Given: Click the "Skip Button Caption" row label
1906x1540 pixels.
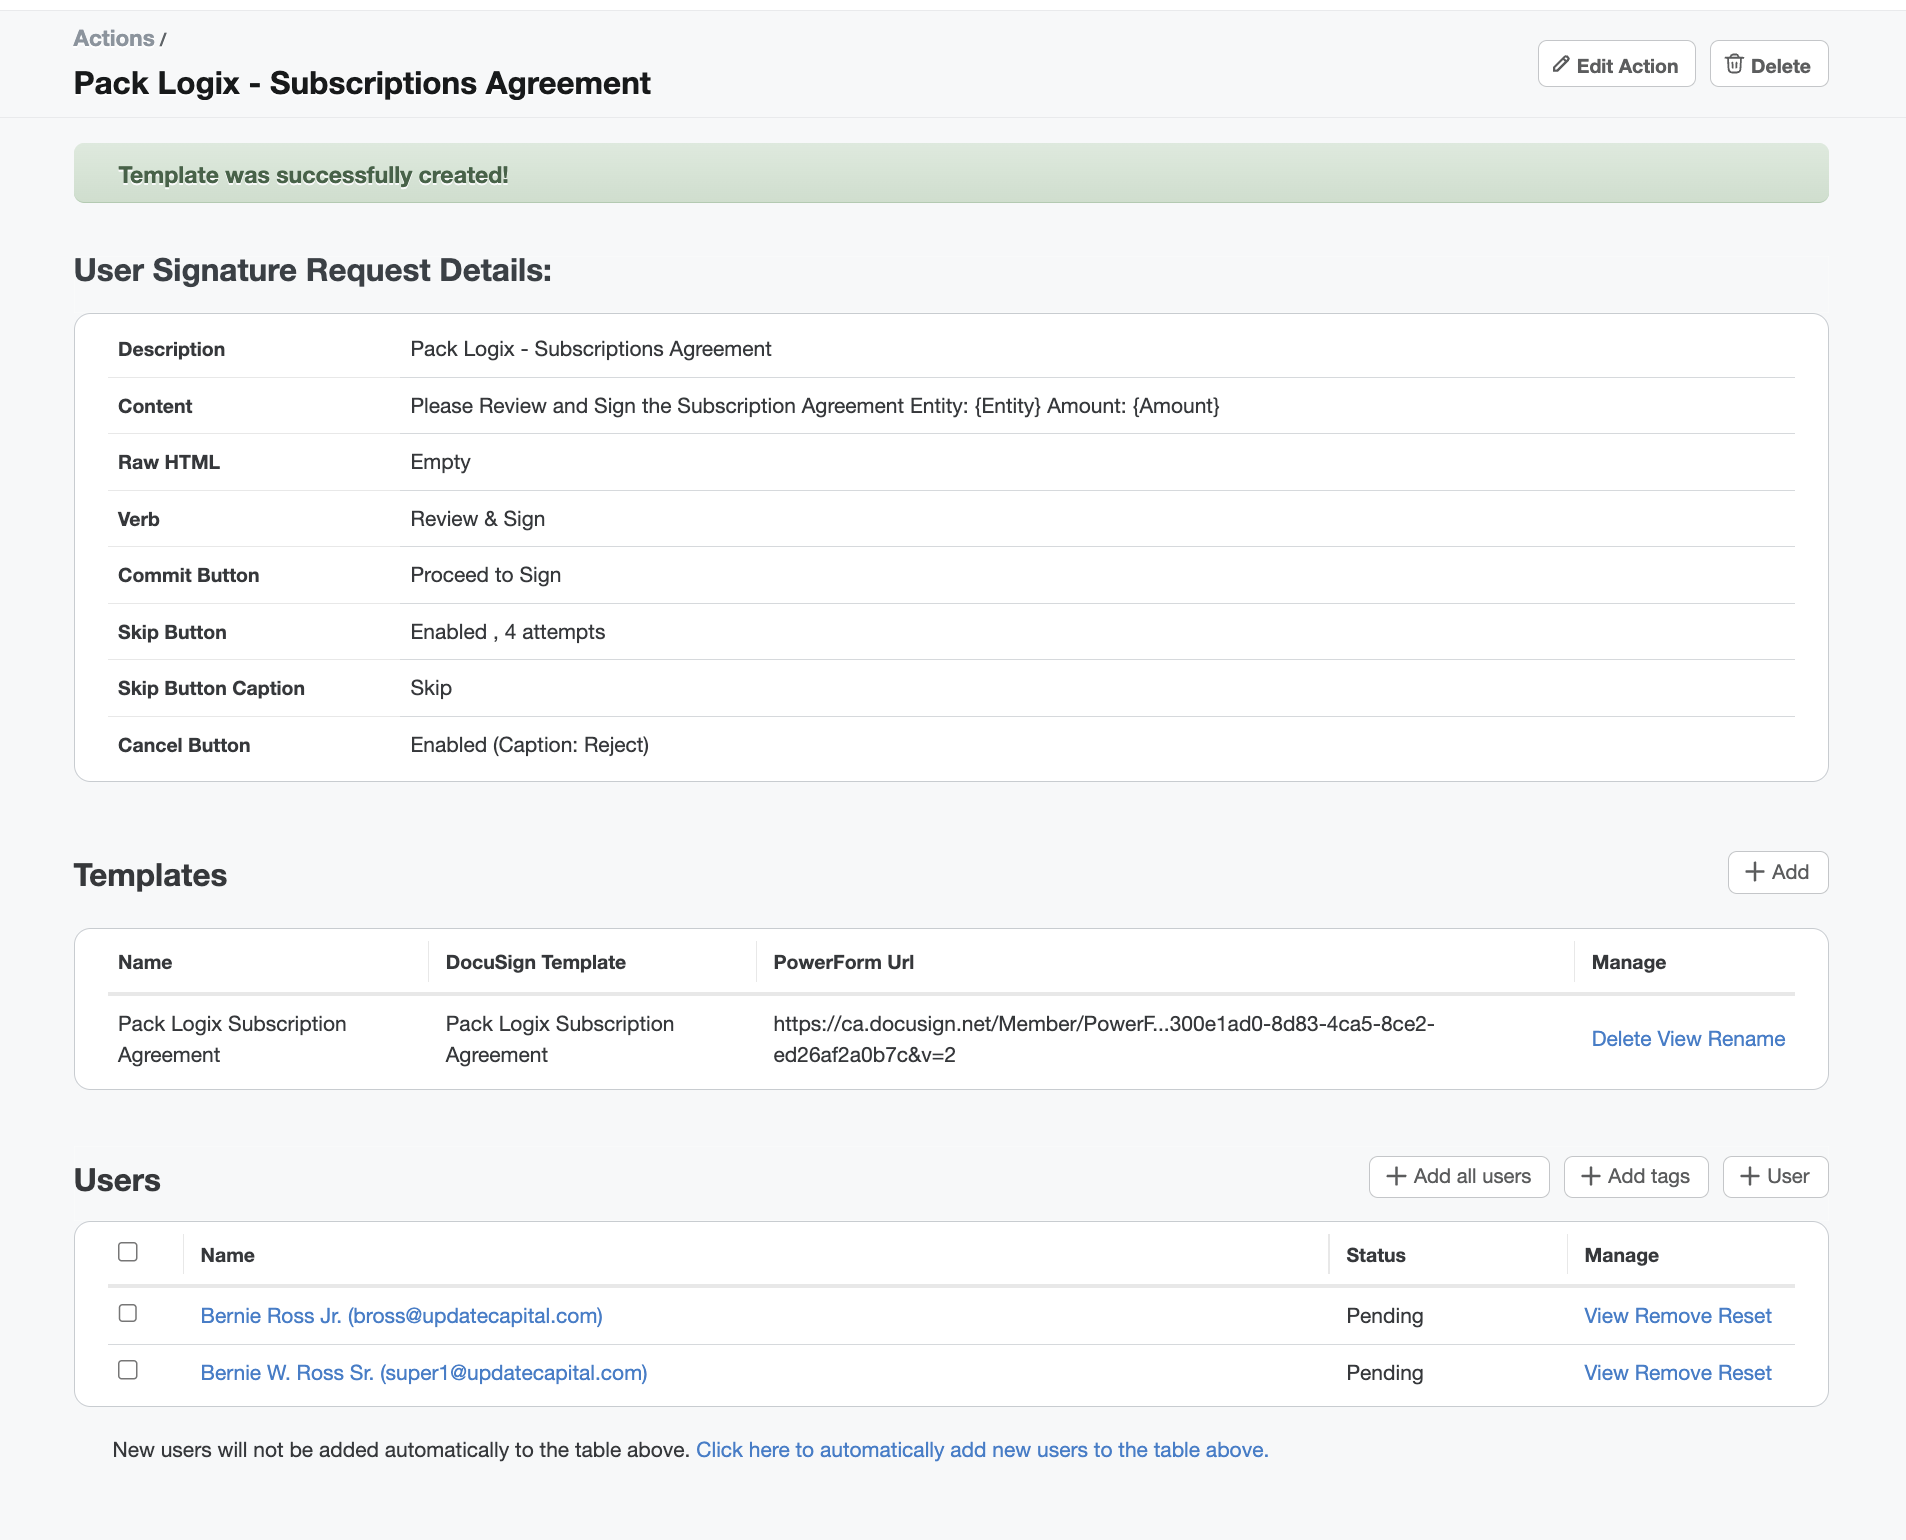Looking at the screenshot, I should [x=212, y=688].
